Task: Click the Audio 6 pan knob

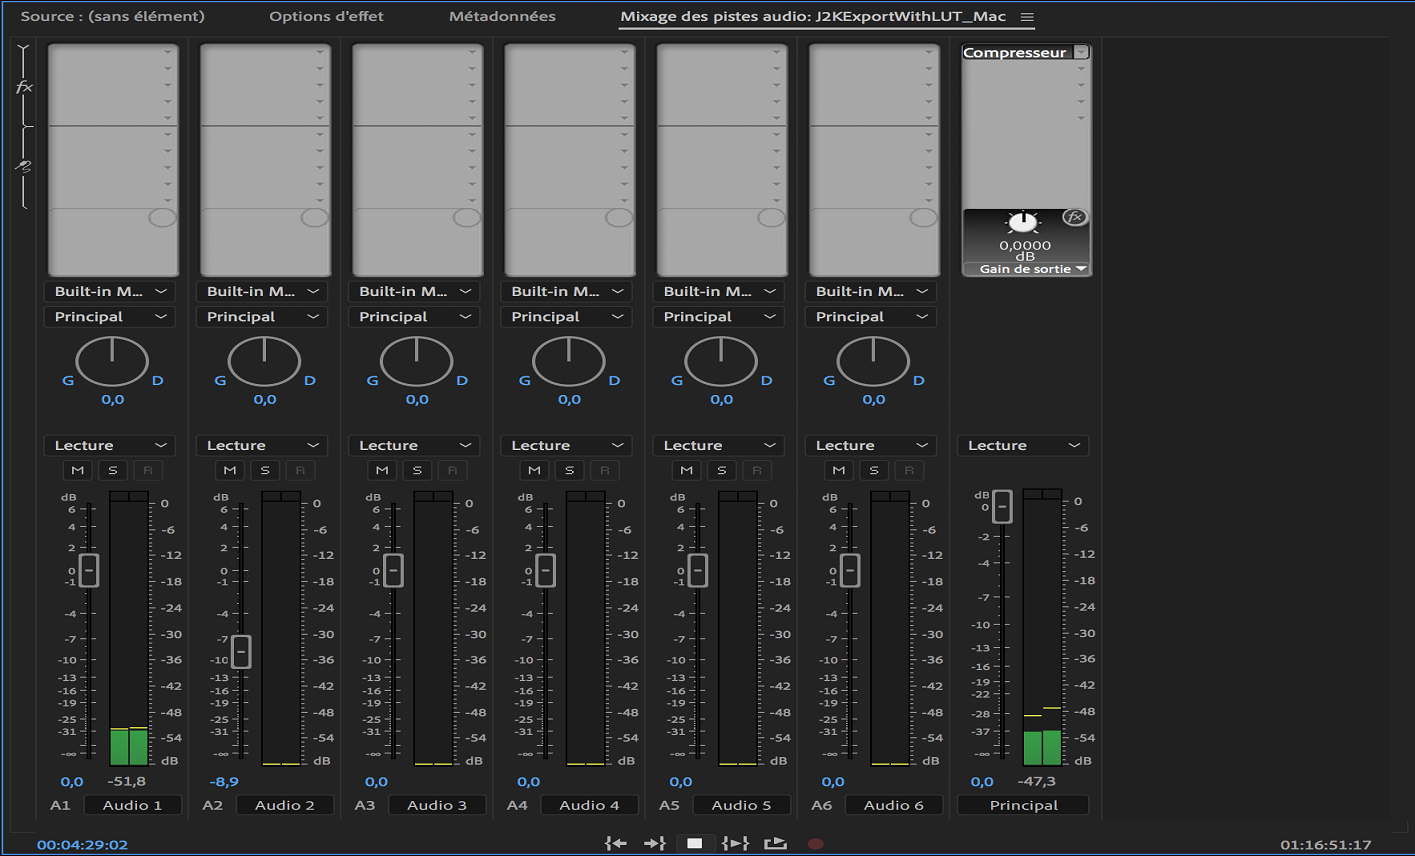Action: (873, 361)
